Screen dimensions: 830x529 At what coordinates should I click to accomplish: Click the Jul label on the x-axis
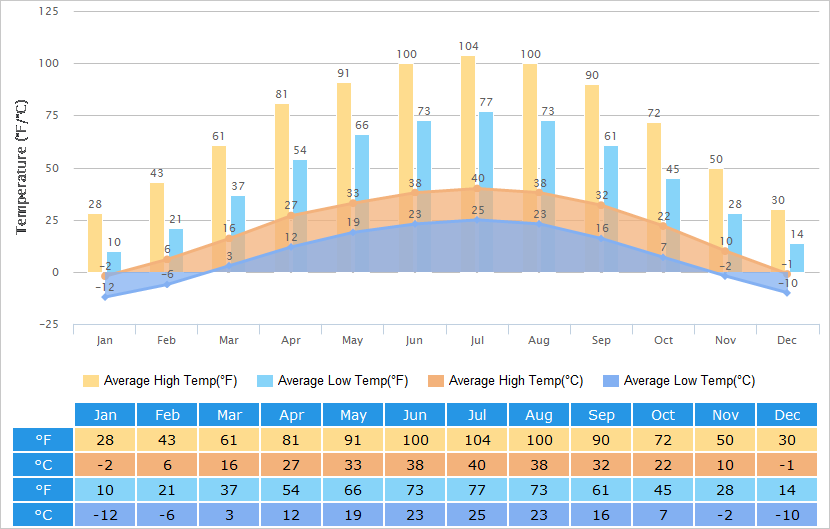477,340
